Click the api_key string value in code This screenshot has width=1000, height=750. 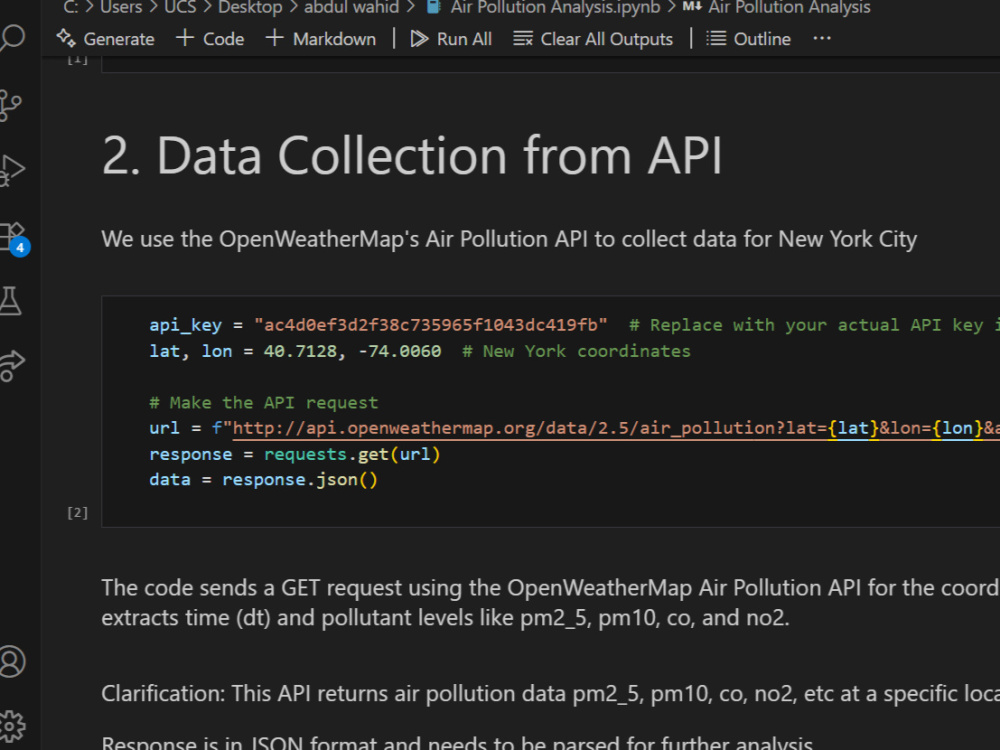pyautogui.click(x=430, y=325)
